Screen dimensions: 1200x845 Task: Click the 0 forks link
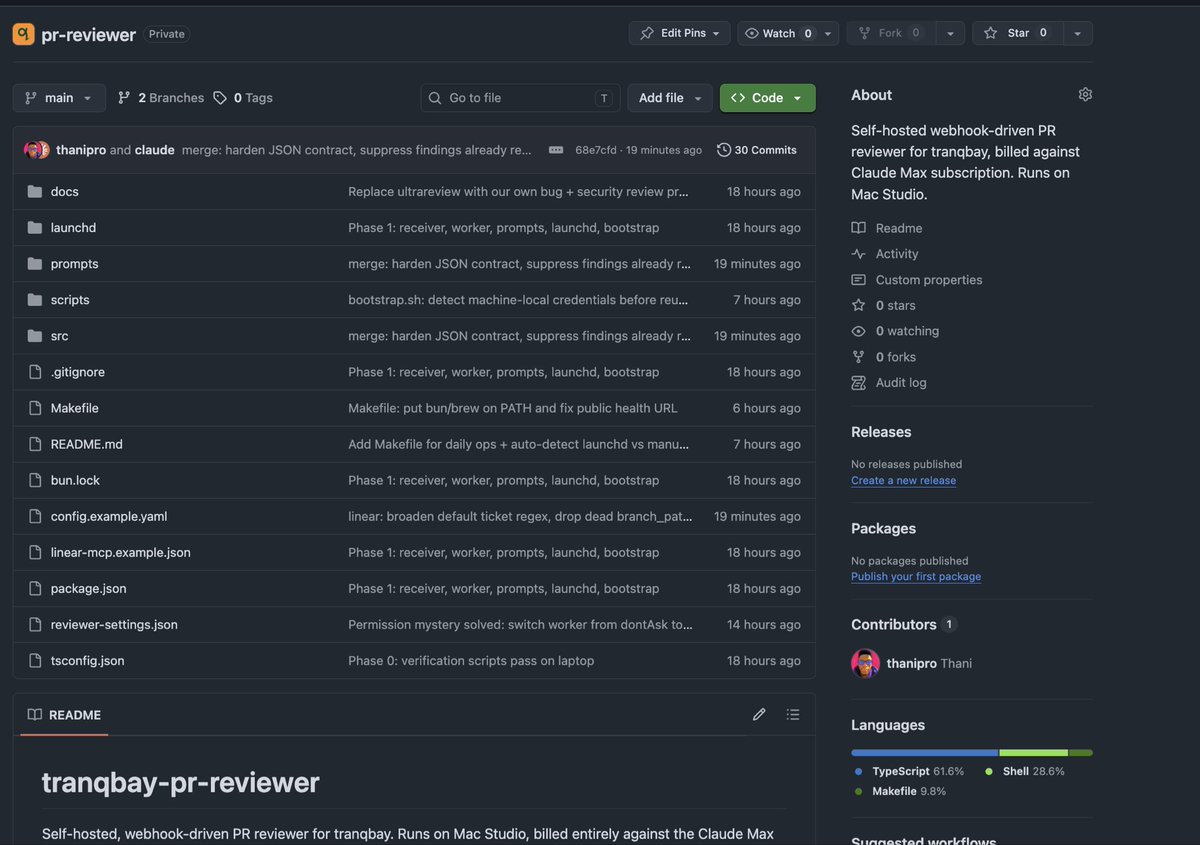pos(884,357)
